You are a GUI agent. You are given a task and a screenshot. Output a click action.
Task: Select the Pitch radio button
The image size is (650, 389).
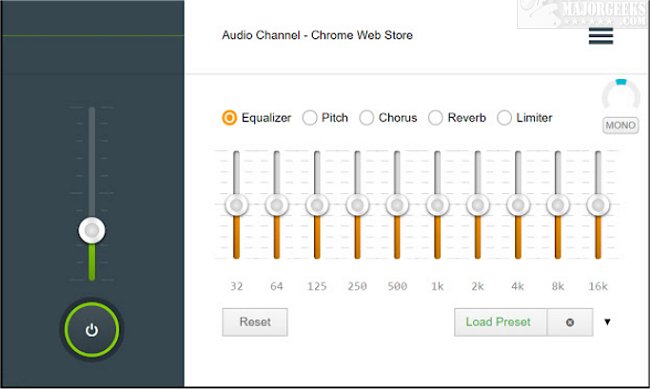click(x=310, y=118)
